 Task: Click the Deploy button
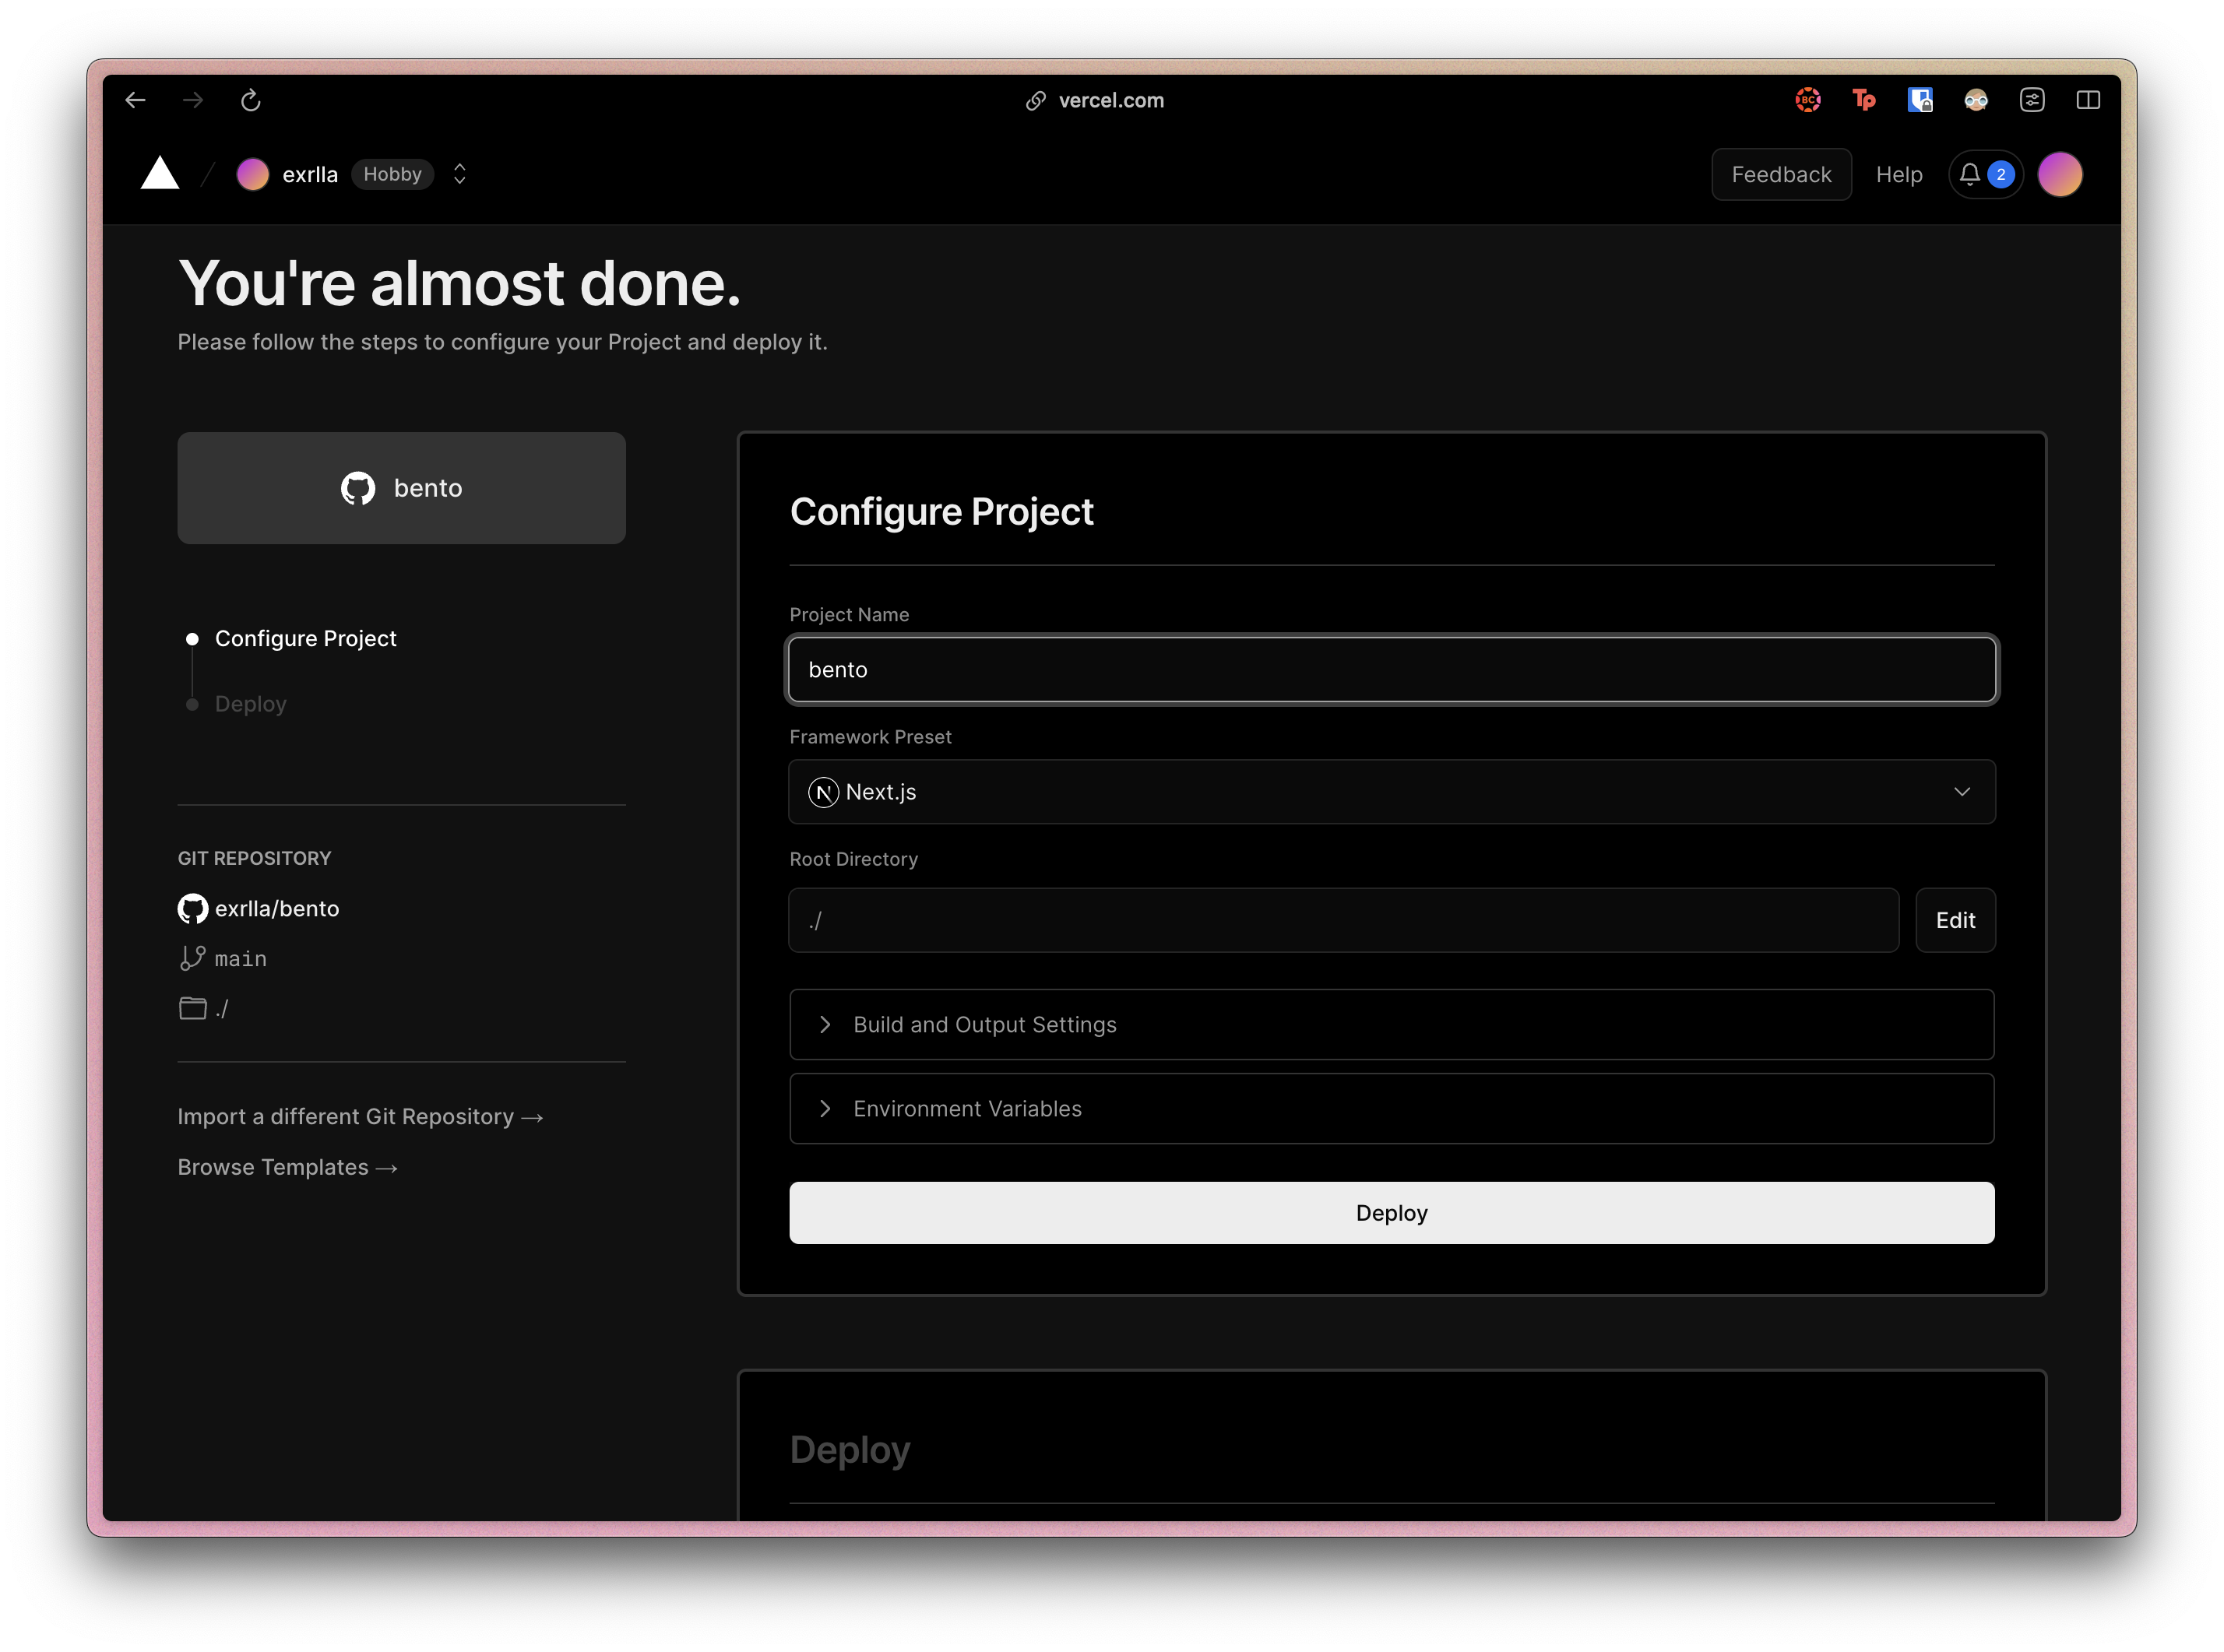click(x=1391, y=1212)
